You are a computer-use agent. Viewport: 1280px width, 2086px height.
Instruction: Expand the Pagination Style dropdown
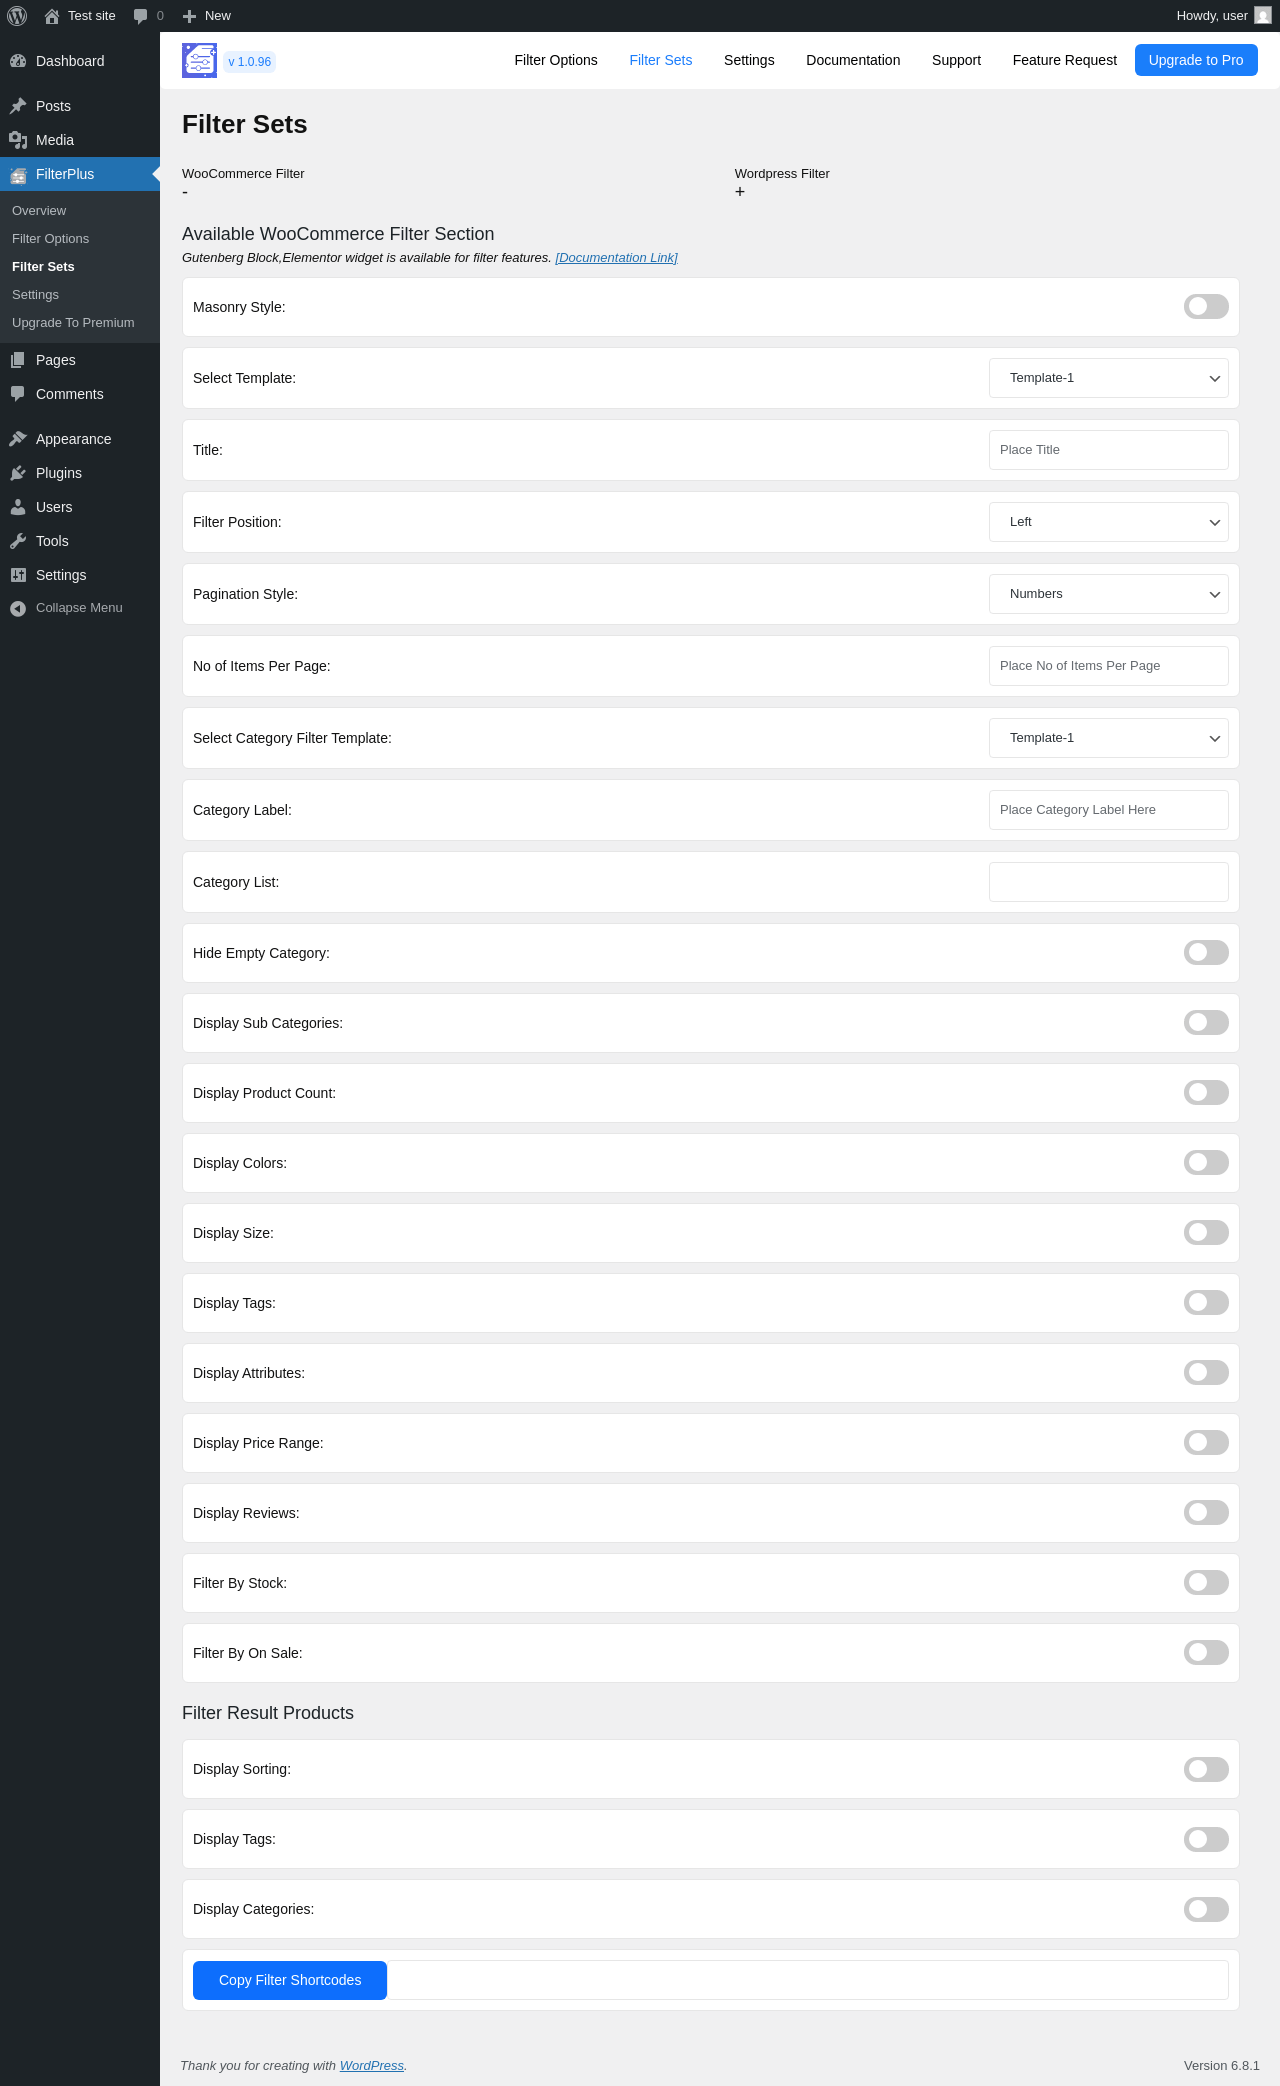pos(1109,594)
